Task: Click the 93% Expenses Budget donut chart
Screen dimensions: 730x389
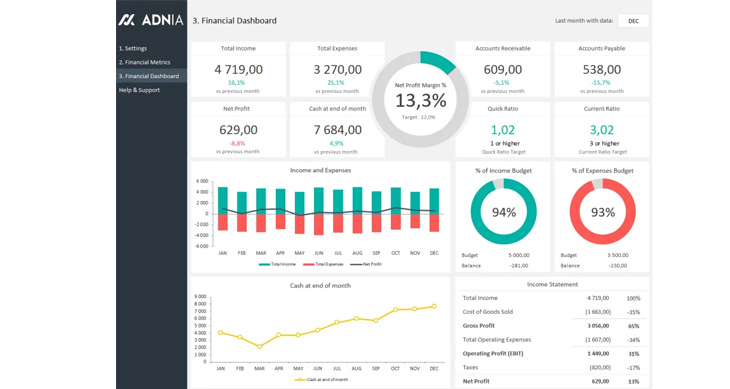Action: coord(602,212)
